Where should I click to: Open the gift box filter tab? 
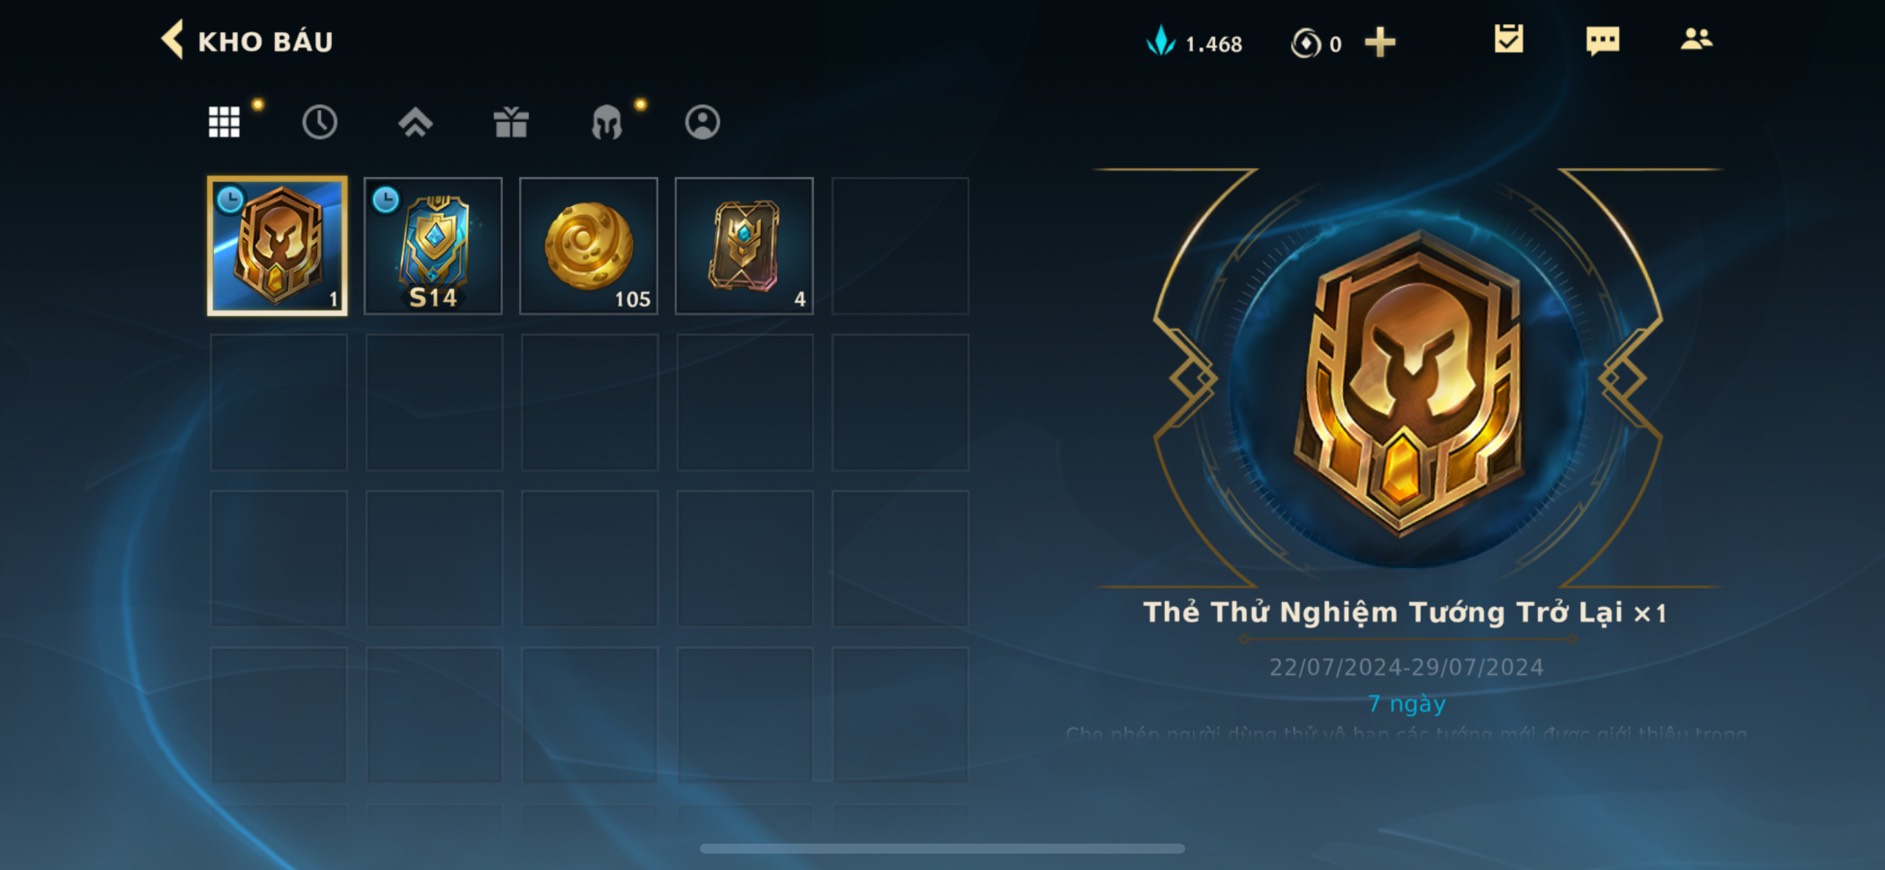[x=511, y=122]
